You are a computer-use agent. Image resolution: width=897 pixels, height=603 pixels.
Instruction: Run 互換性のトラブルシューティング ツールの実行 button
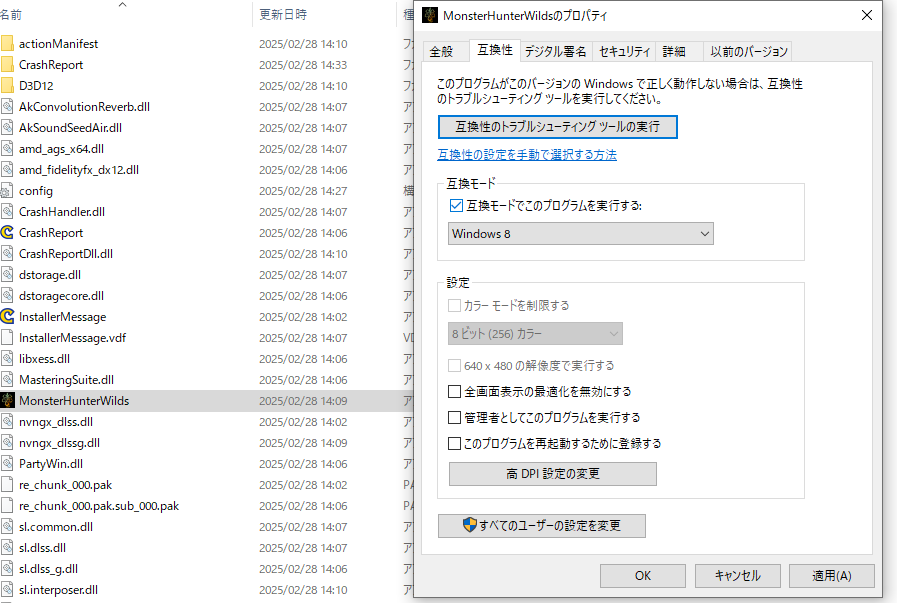coord(558,127)
